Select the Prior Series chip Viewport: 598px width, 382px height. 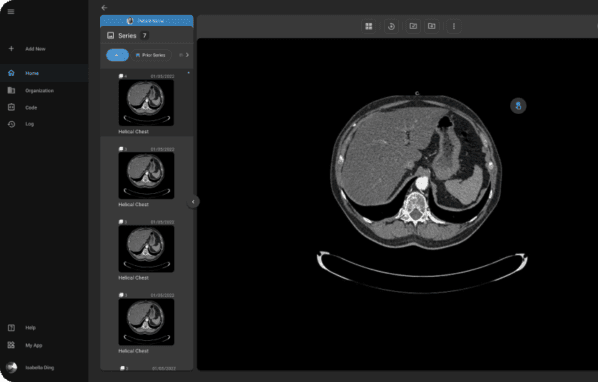point(151,55)
